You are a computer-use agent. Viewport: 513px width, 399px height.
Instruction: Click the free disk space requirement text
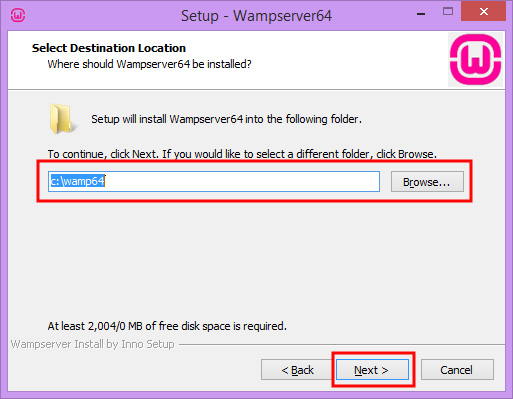point(167,326)
